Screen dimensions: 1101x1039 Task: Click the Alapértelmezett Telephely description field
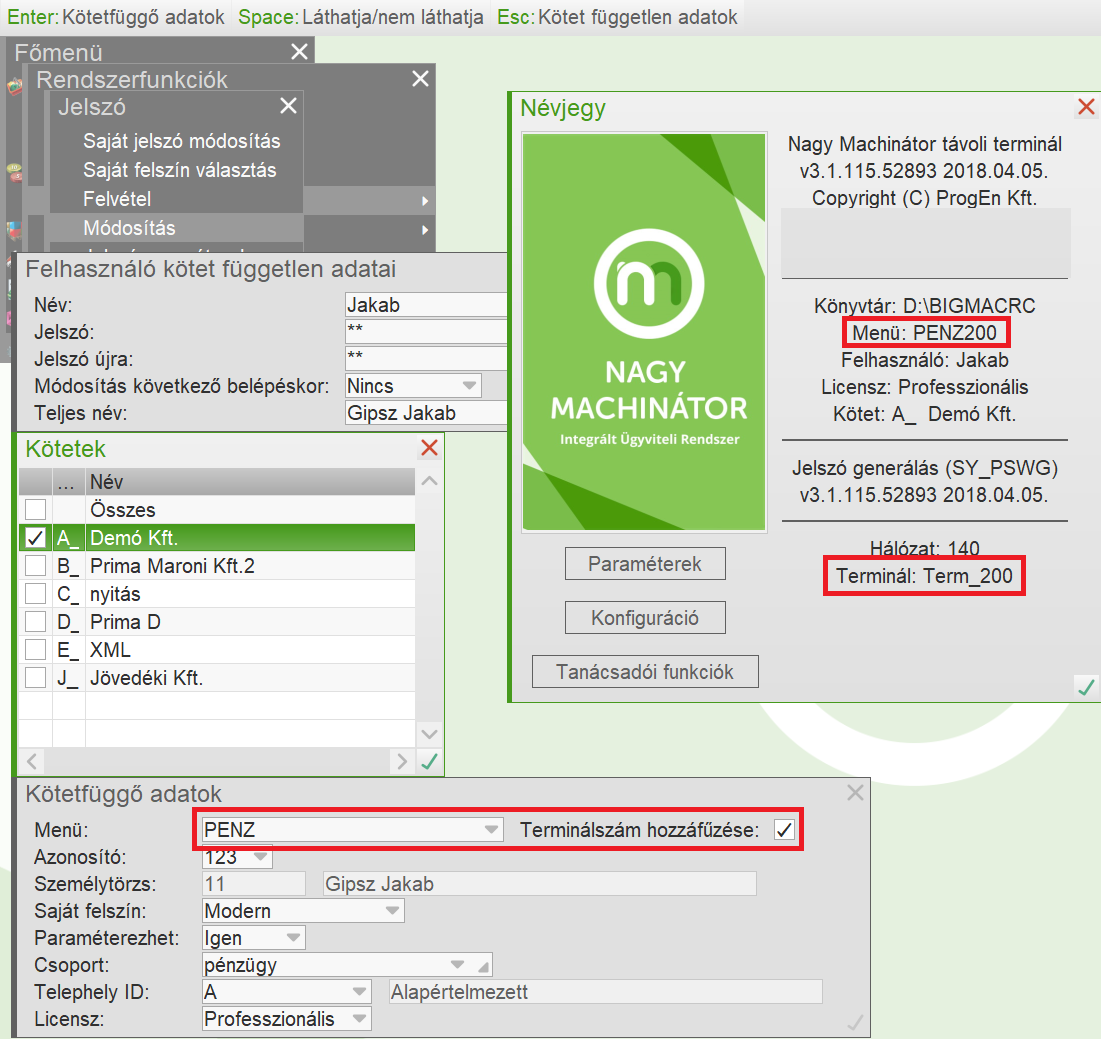(606, 992)
